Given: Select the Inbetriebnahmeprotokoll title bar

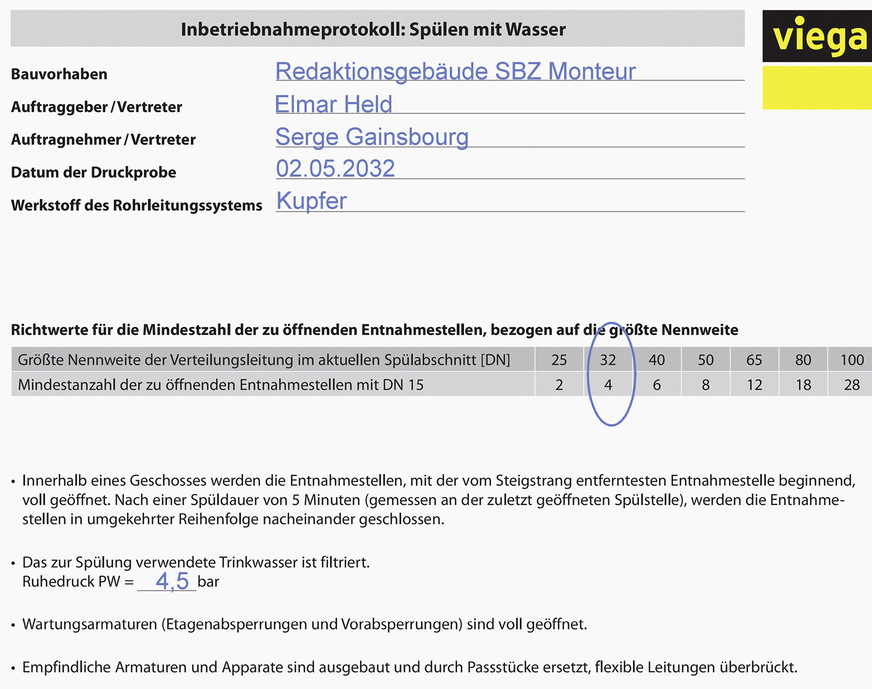Looking at the screenshot, I should [x=373, y=29].
